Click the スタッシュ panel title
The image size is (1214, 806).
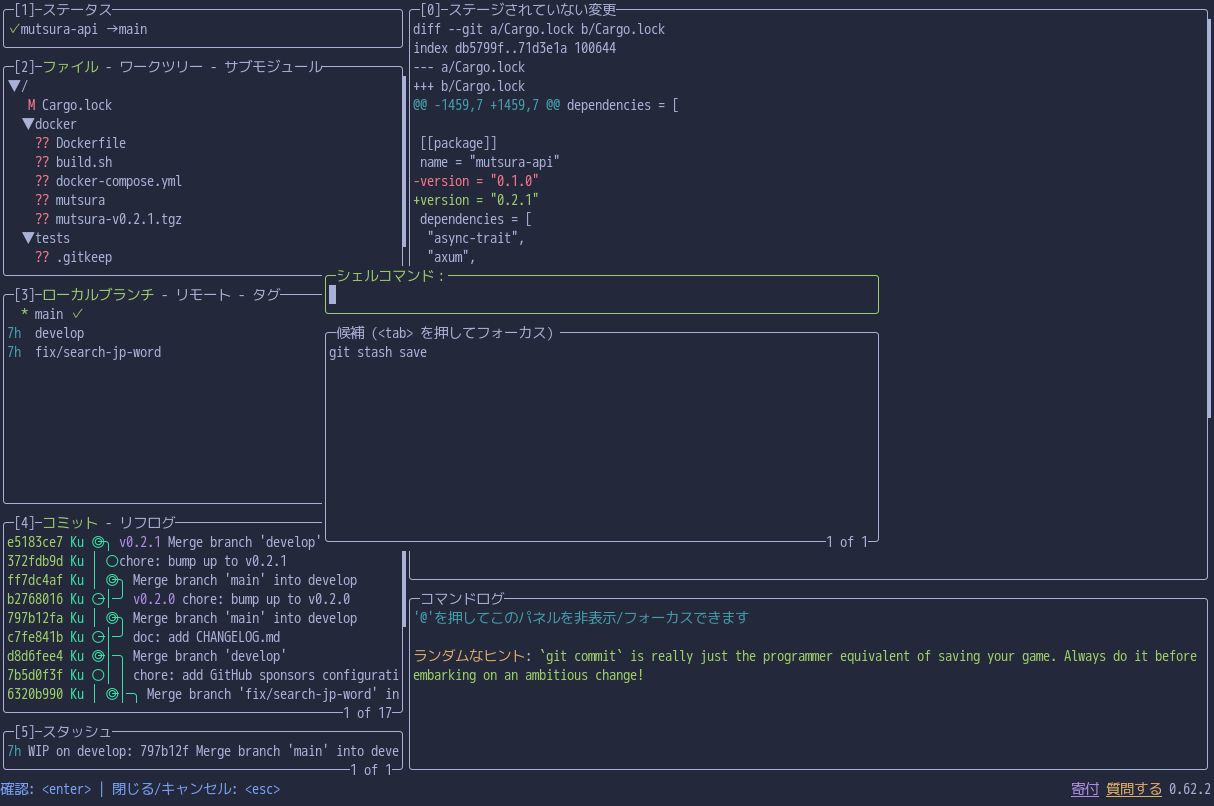pos(77,732)
